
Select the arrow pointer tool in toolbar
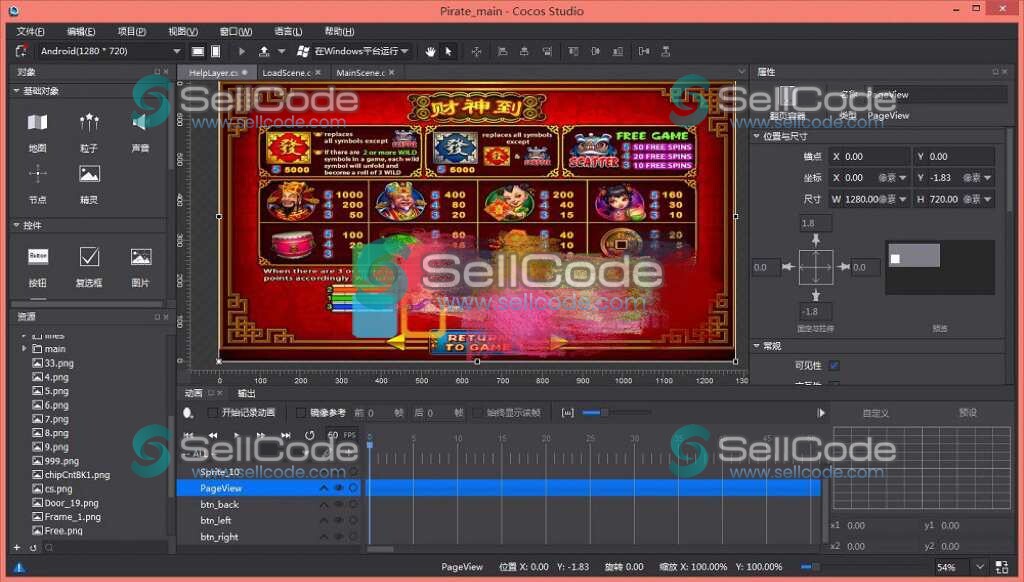pos(448,51)
